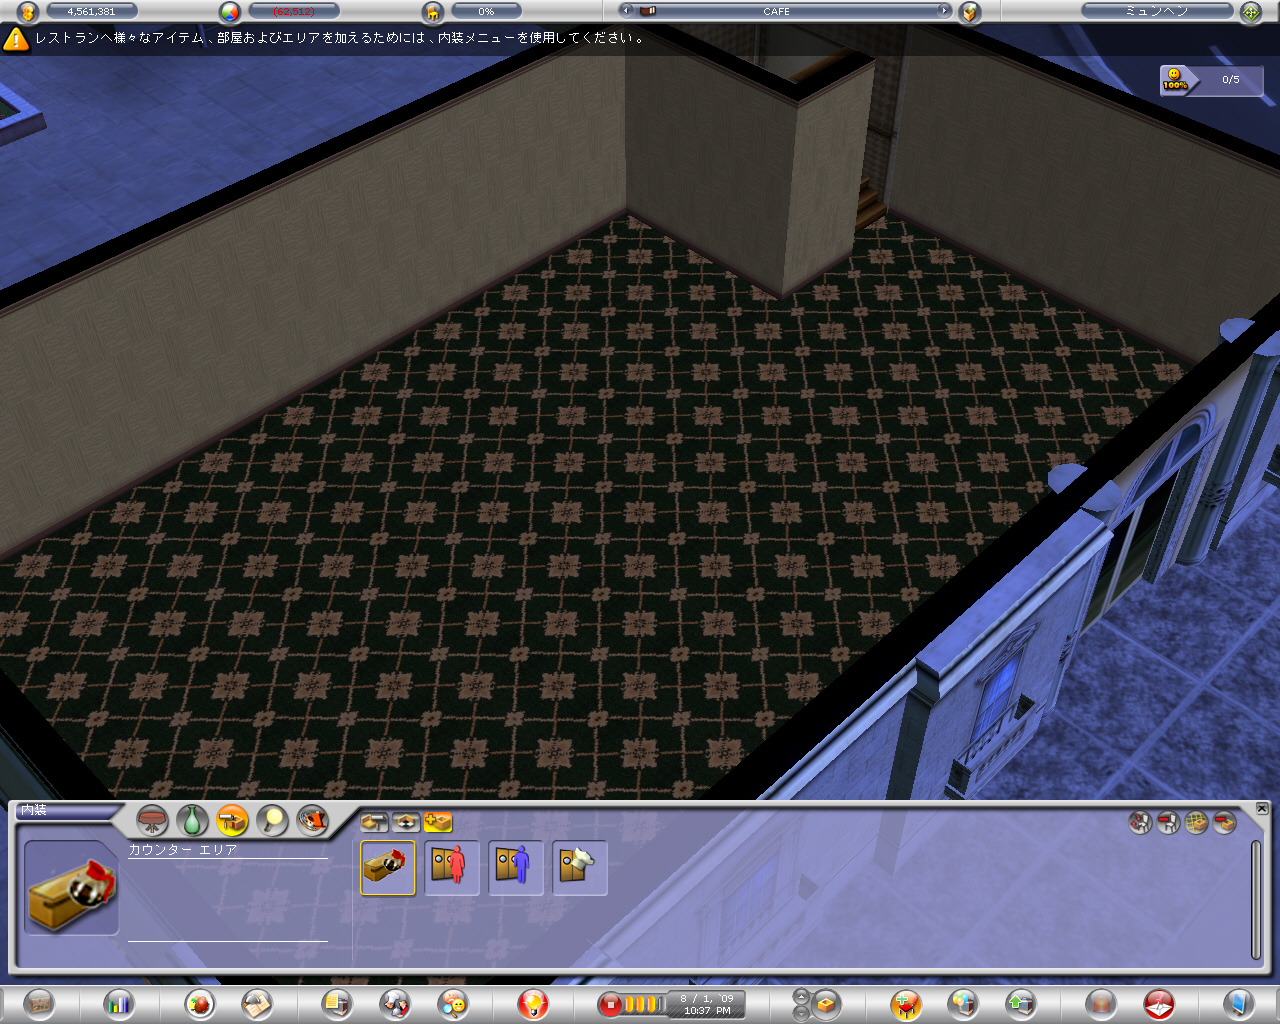Adjust the orange game speed bars
This screenshot has height=1024, width=1280.
[645, 1004]
